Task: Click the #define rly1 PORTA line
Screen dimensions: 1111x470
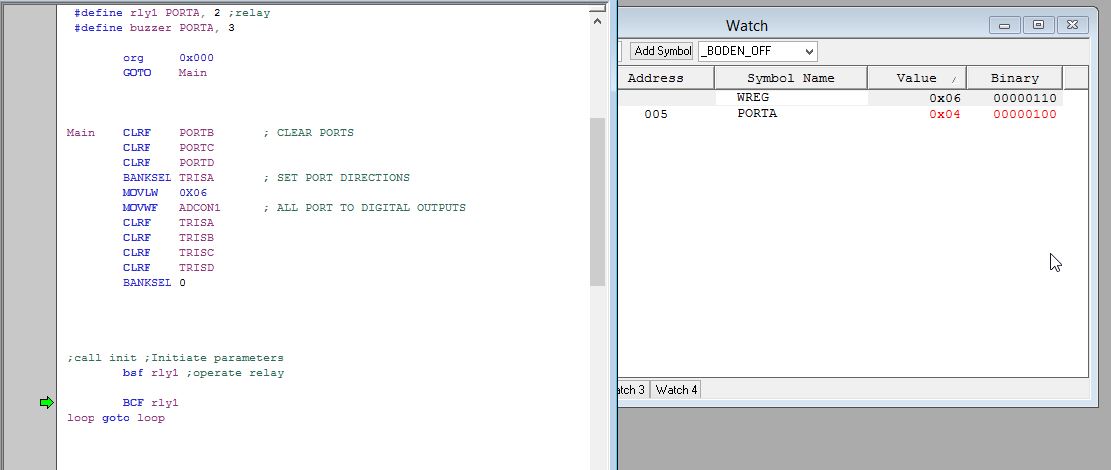Action: click(x=171, y=13)
